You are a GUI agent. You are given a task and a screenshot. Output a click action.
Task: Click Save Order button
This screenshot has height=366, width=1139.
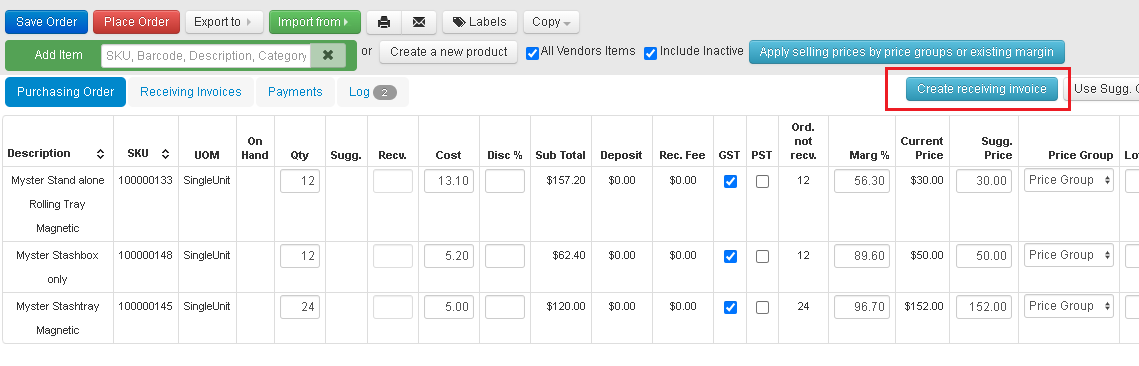(x=46, y=22)
